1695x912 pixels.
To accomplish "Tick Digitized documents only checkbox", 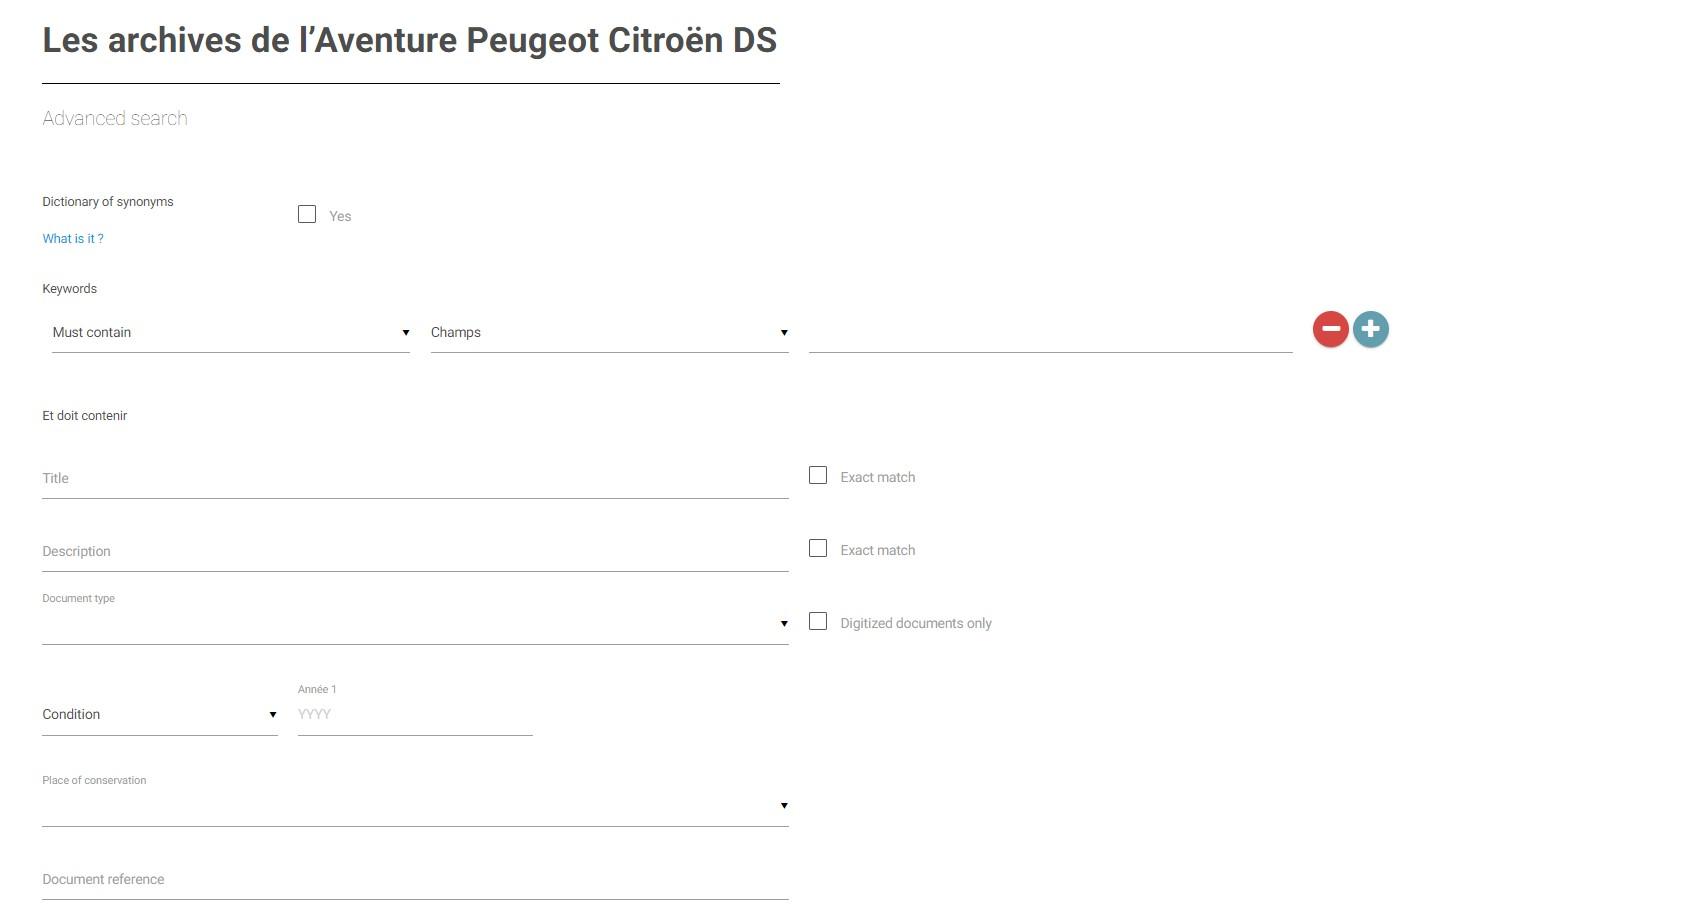I will pyautogui.click(x=818, y=622).
